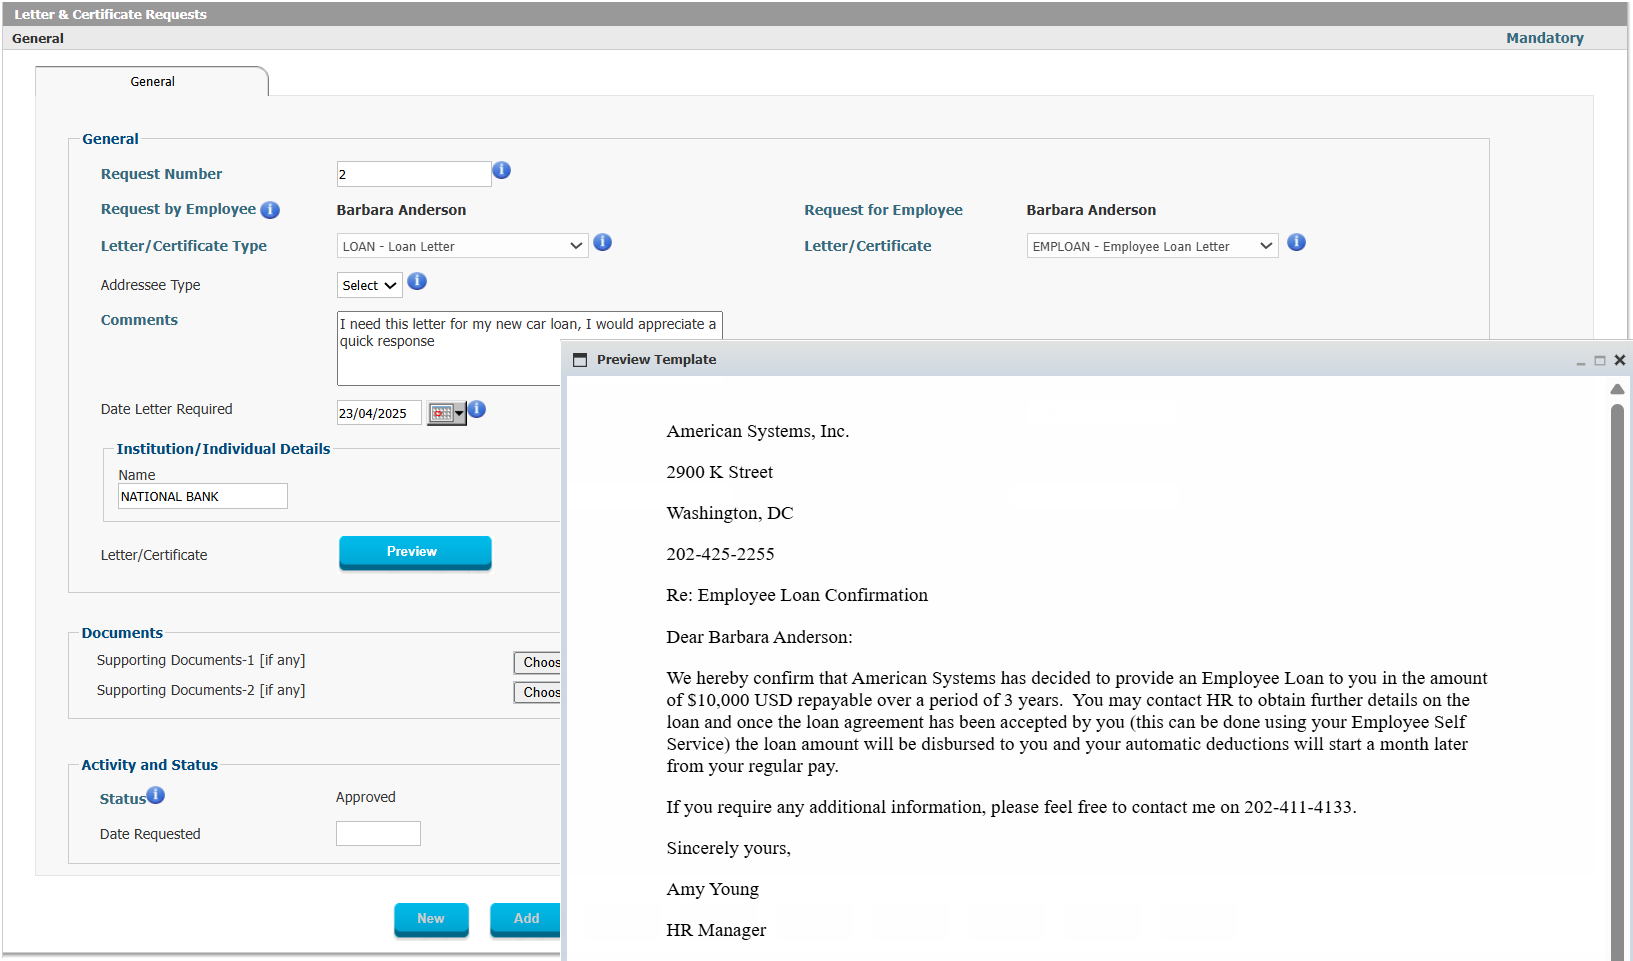Maximize the Preview Template window
The width and height of the screenshot is (1633, 961).
point(1600,360)
